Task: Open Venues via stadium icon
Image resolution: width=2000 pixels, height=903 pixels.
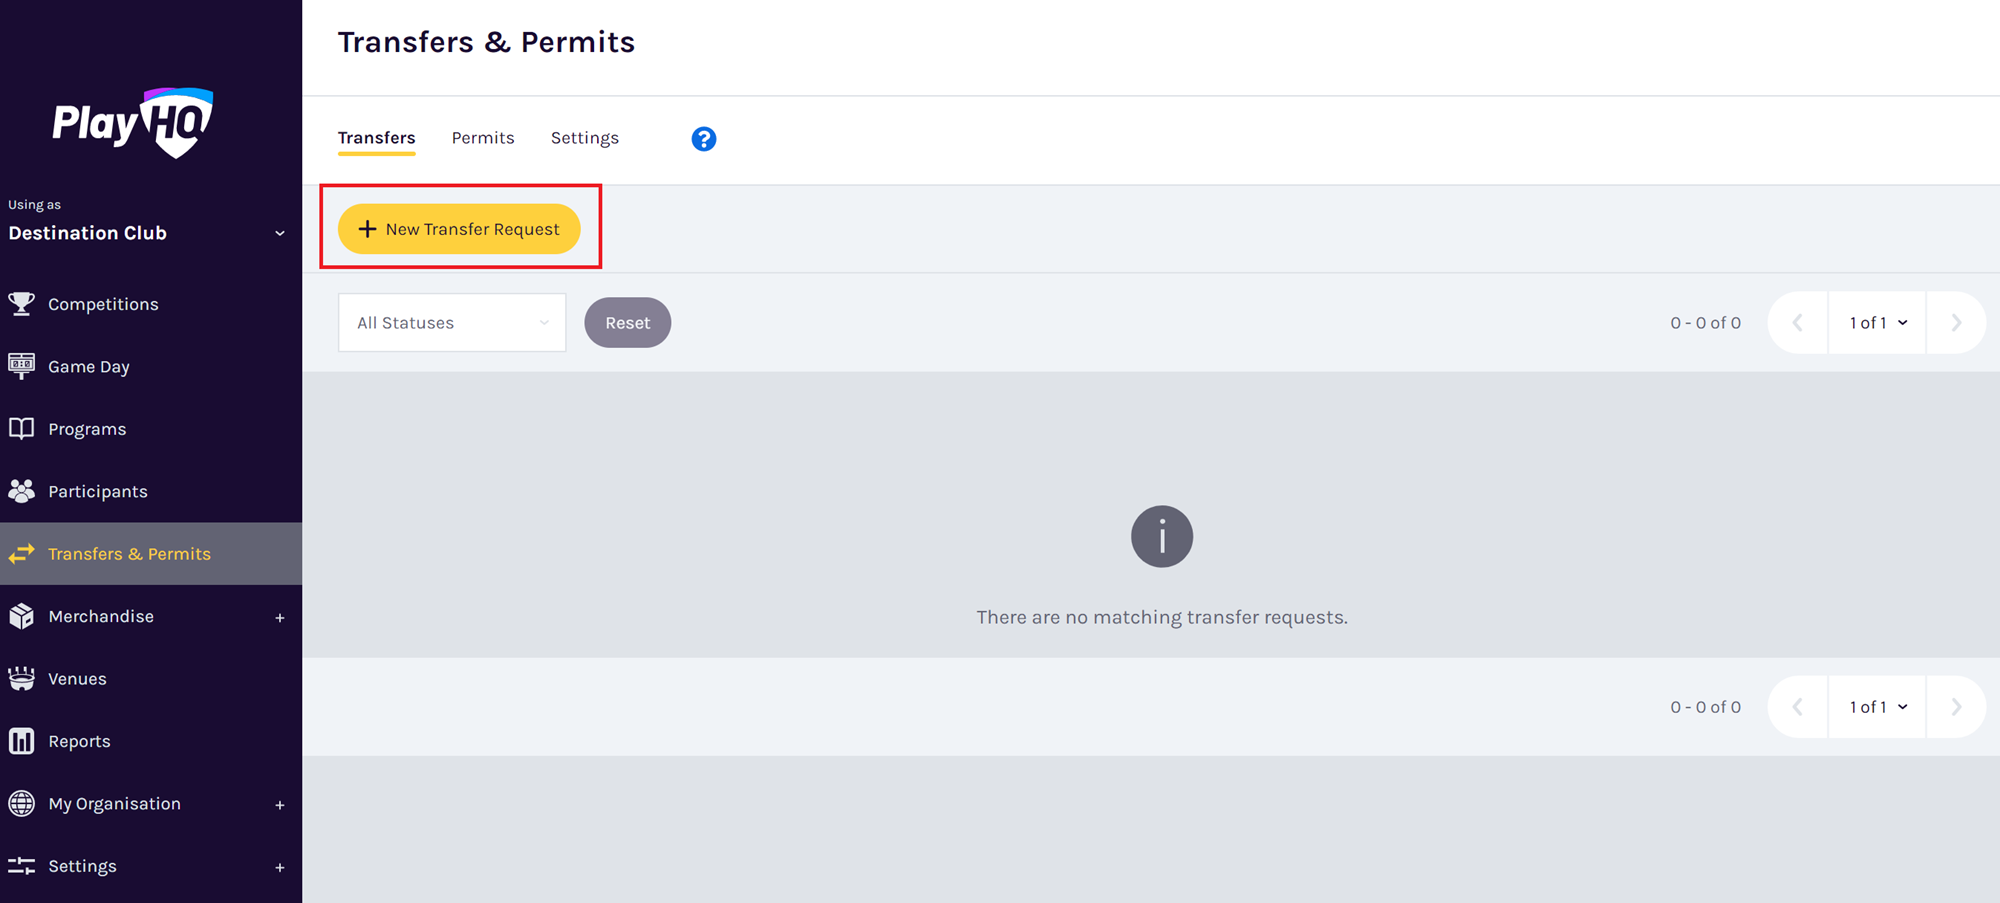Action: tap(21, 678)
